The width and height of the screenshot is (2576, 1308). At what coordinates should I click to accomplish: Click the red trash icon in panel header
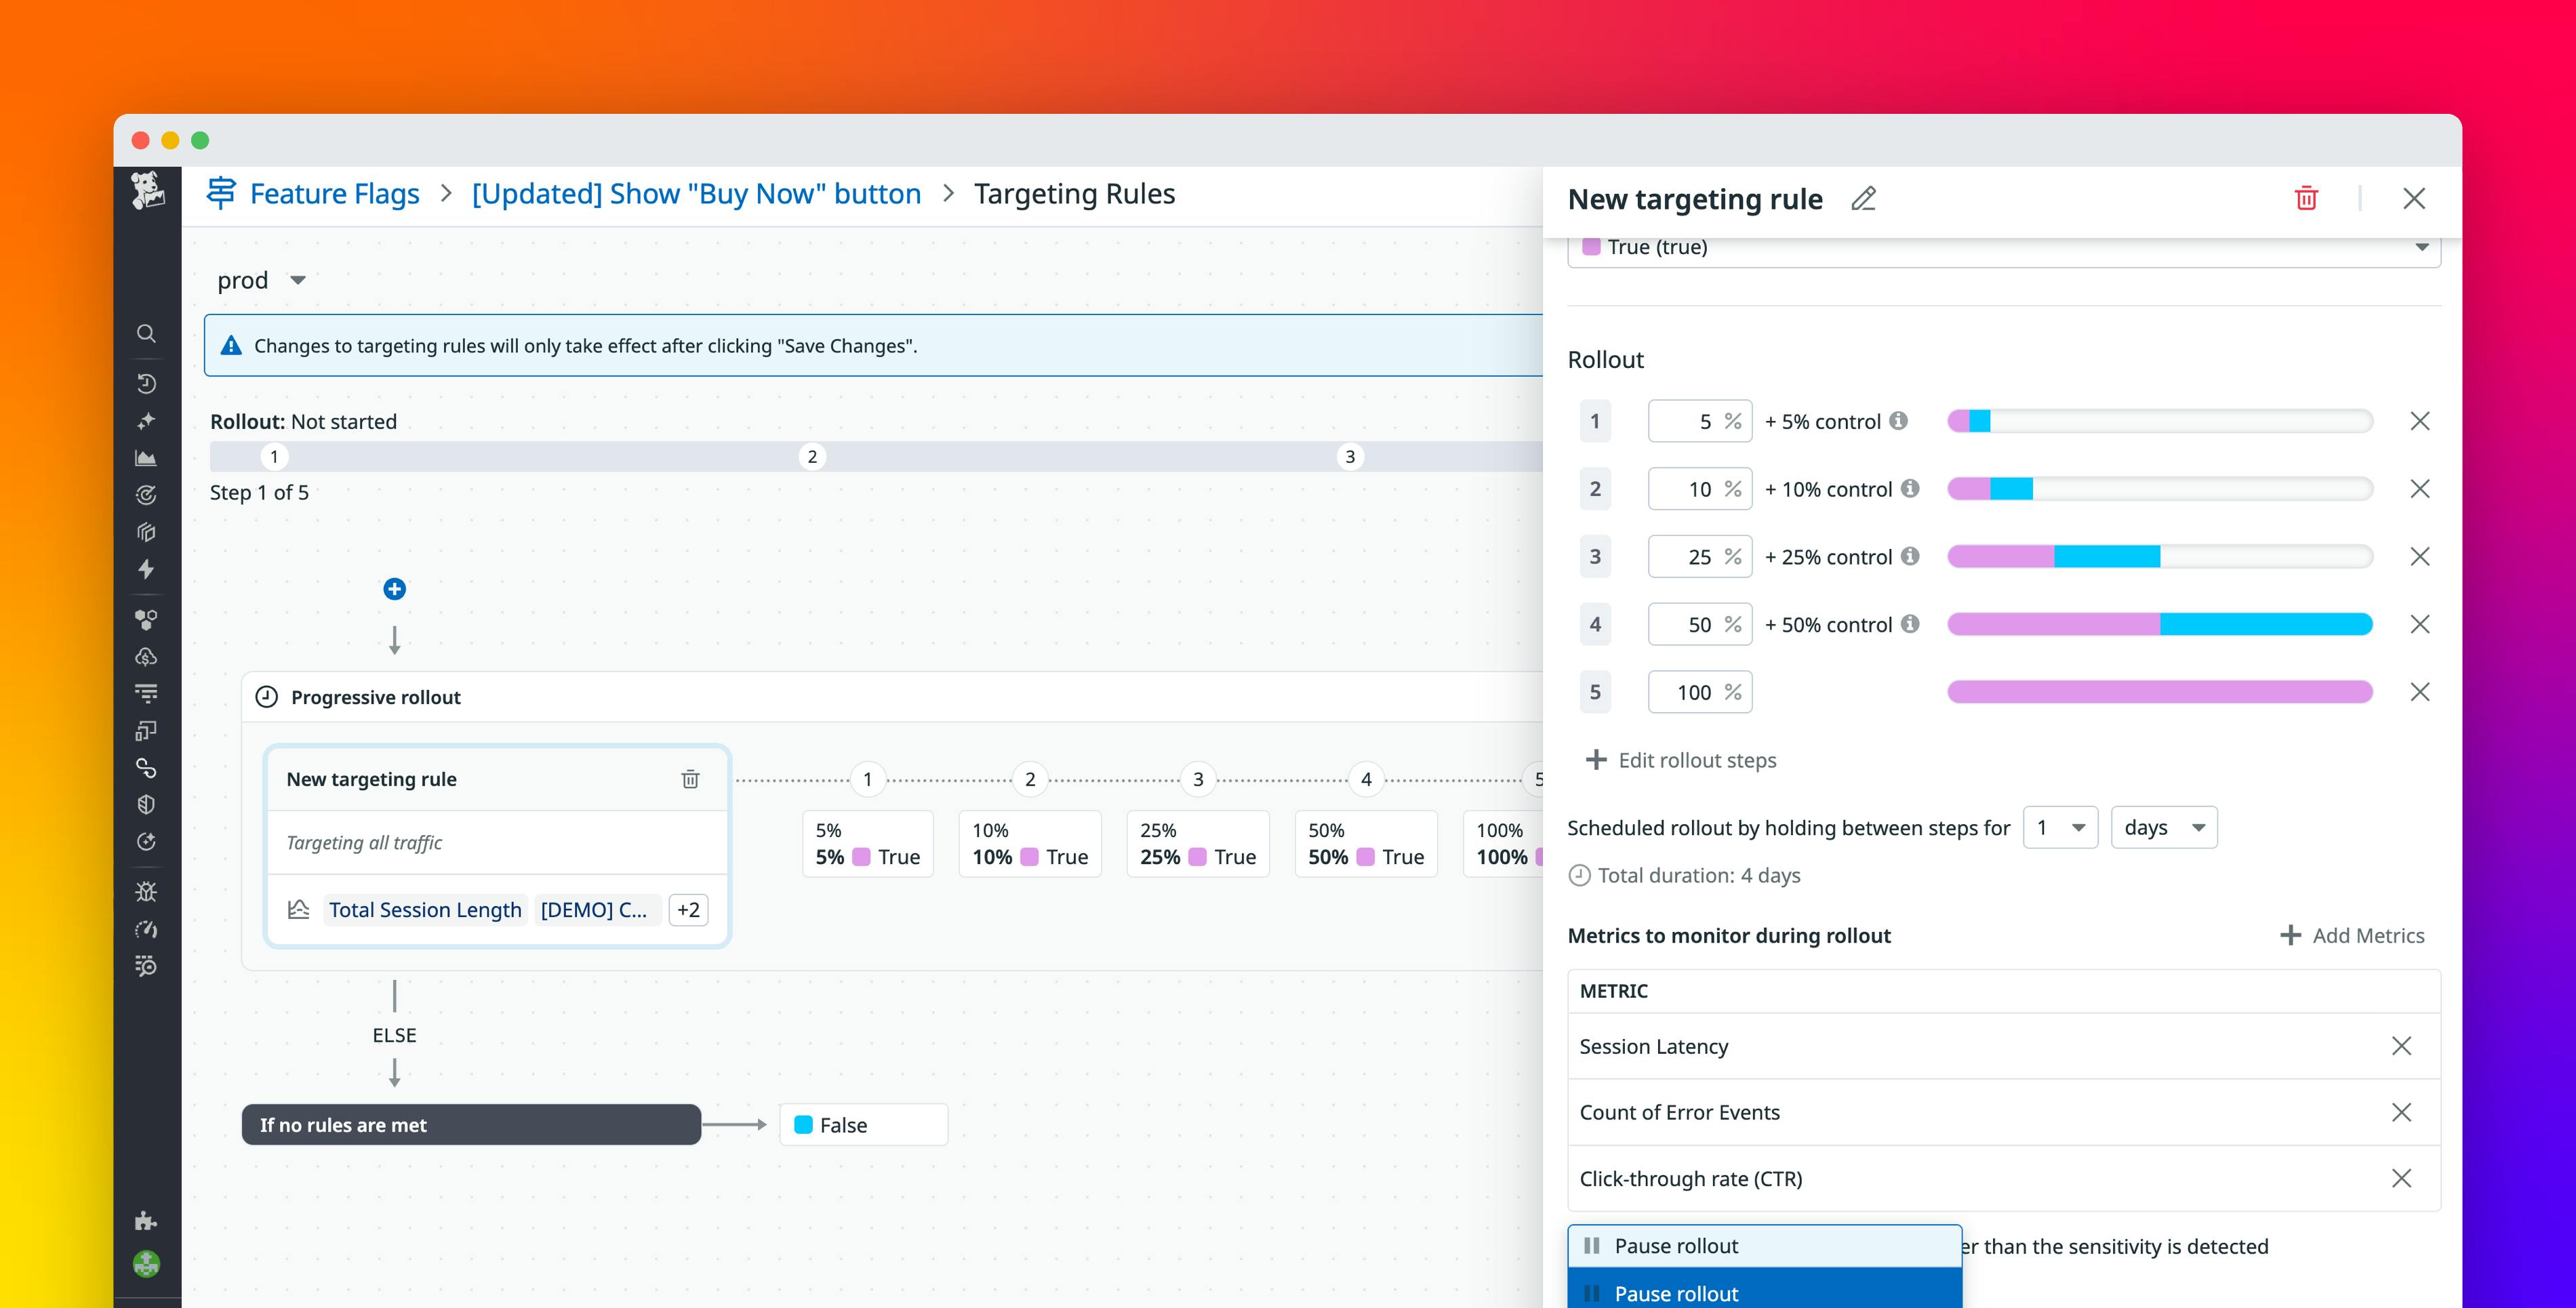2306,198
